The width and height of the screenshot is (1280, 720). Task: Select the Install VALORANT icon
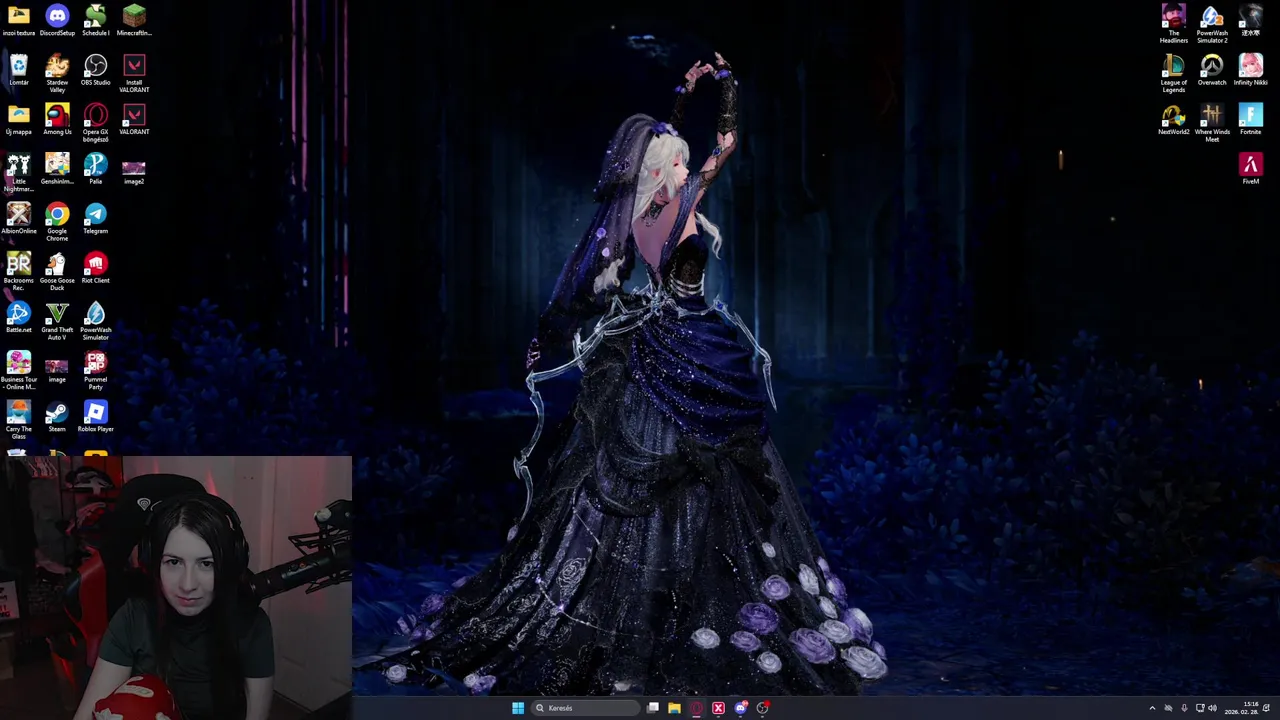click(134, 73)
